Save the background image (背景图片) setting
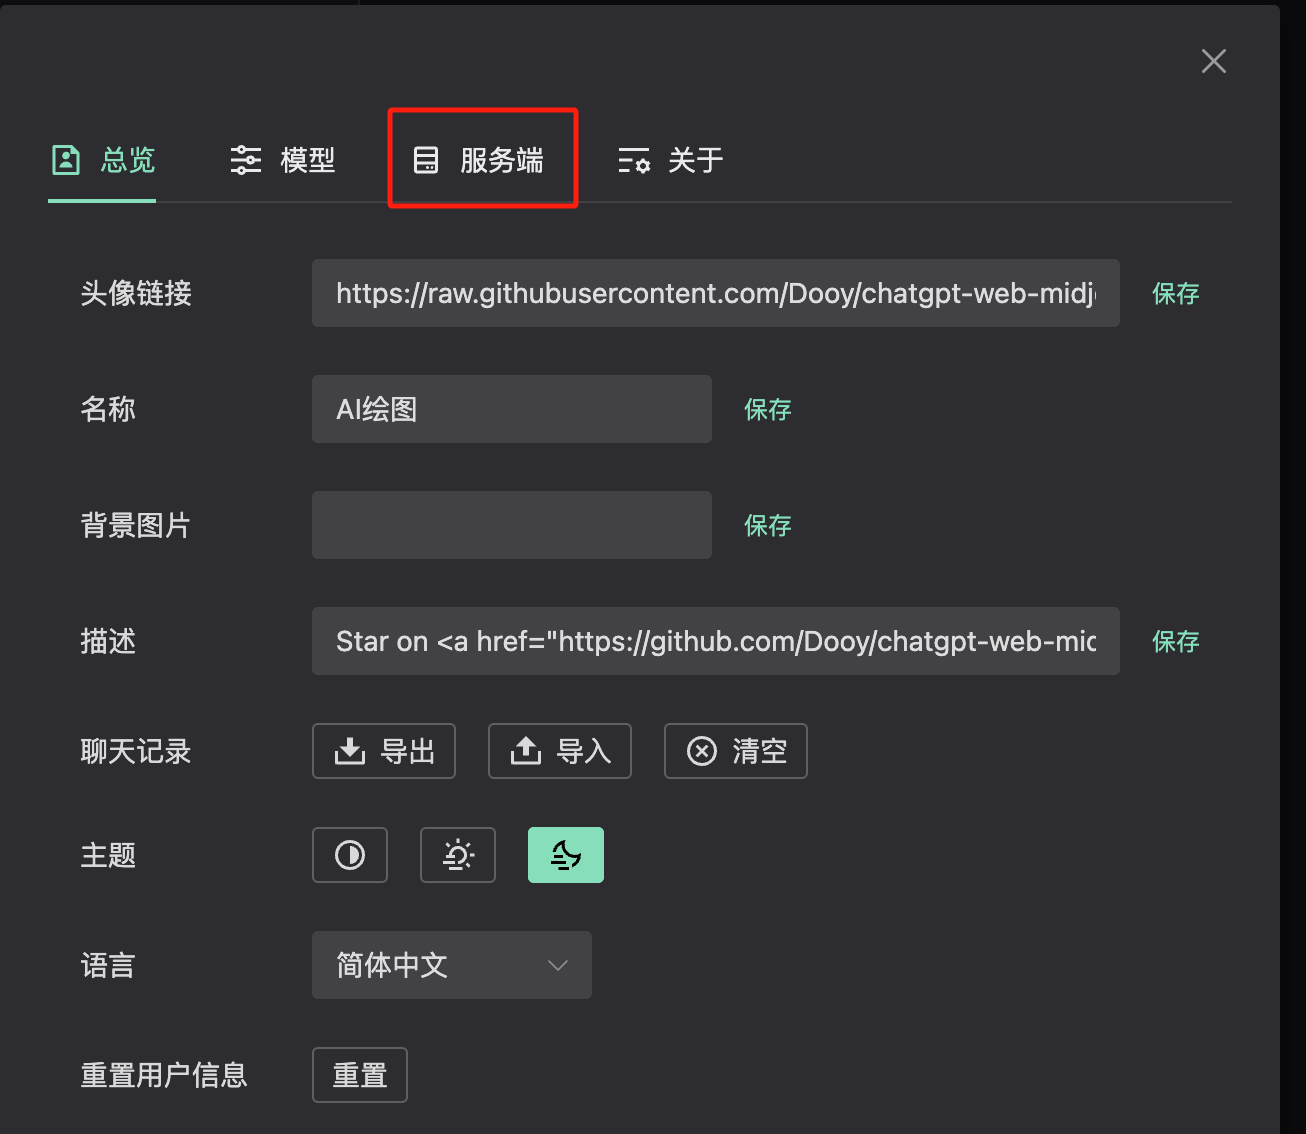Screen dimensions: 1306x1134 (768, 525)
